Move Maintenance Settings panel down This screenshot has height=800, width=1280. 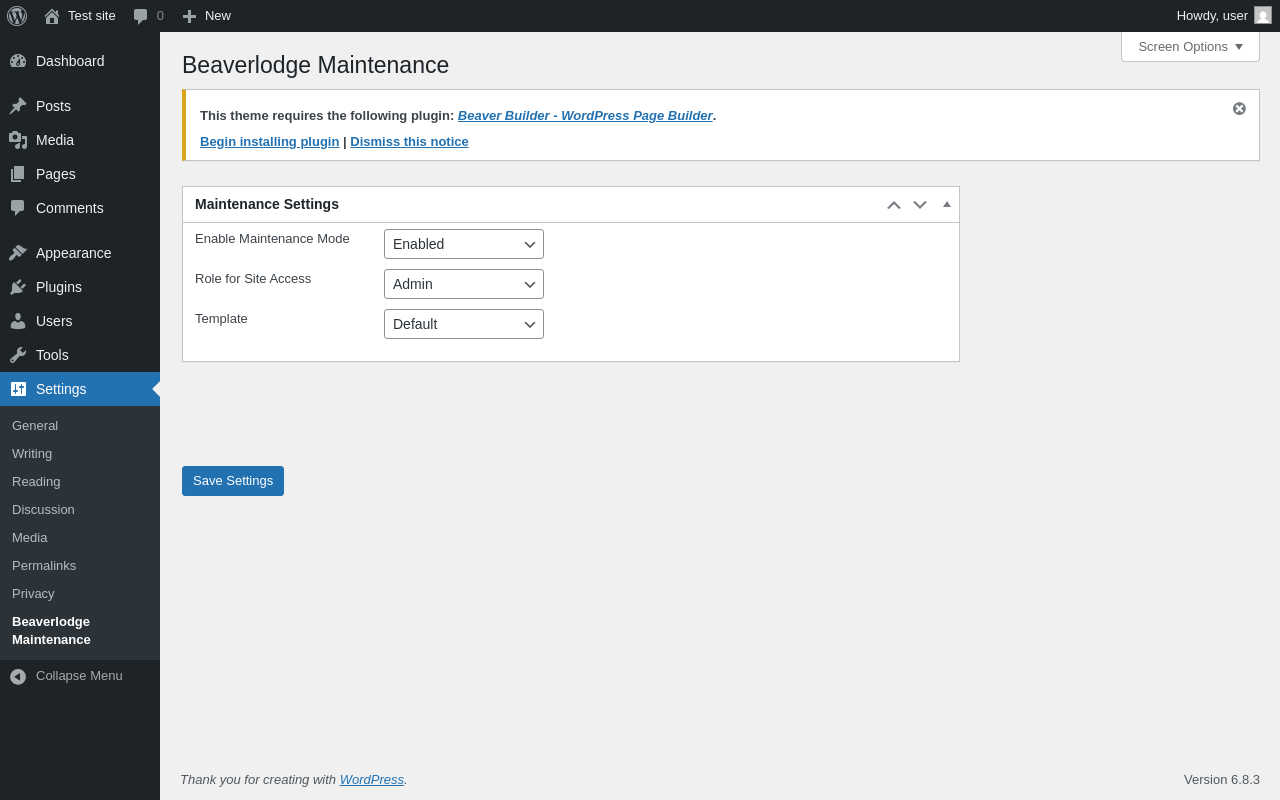coord(920,205)
